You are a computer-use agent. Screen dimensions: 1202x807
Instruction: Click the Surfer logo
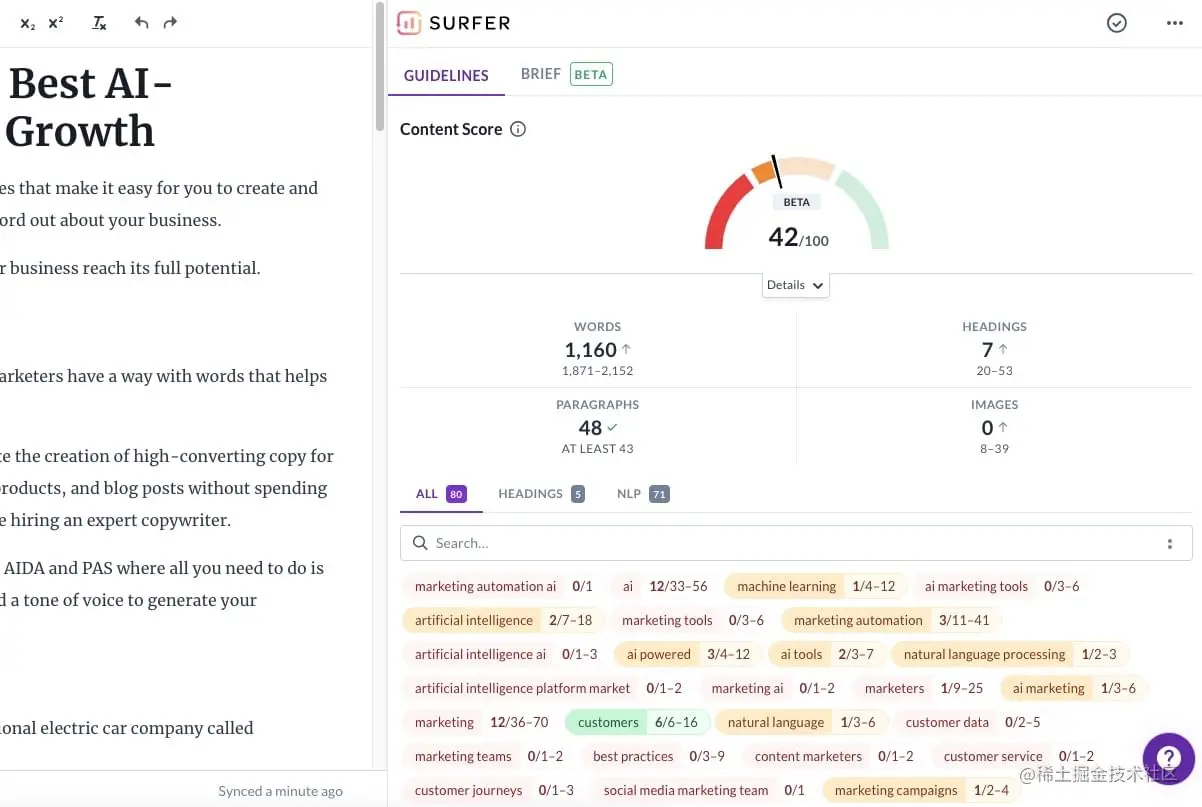point(452,22)
